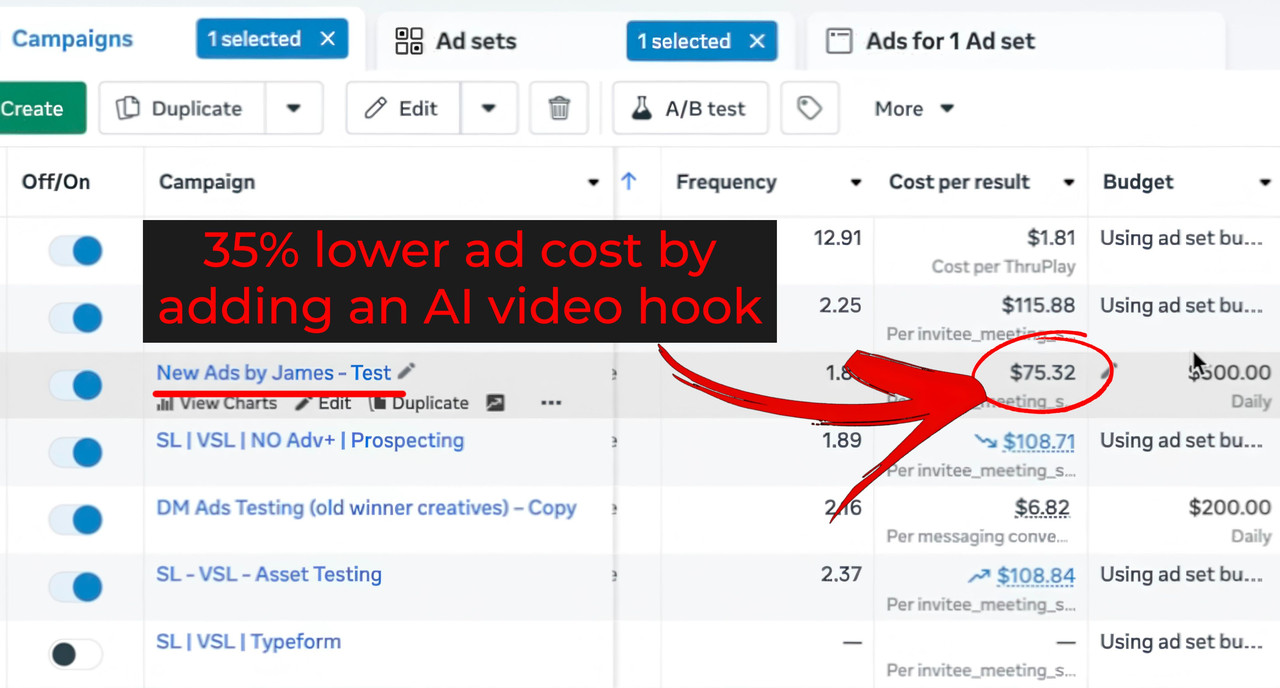
Task: Open Cost per result column dropdown
Action: click(1069, 182)
